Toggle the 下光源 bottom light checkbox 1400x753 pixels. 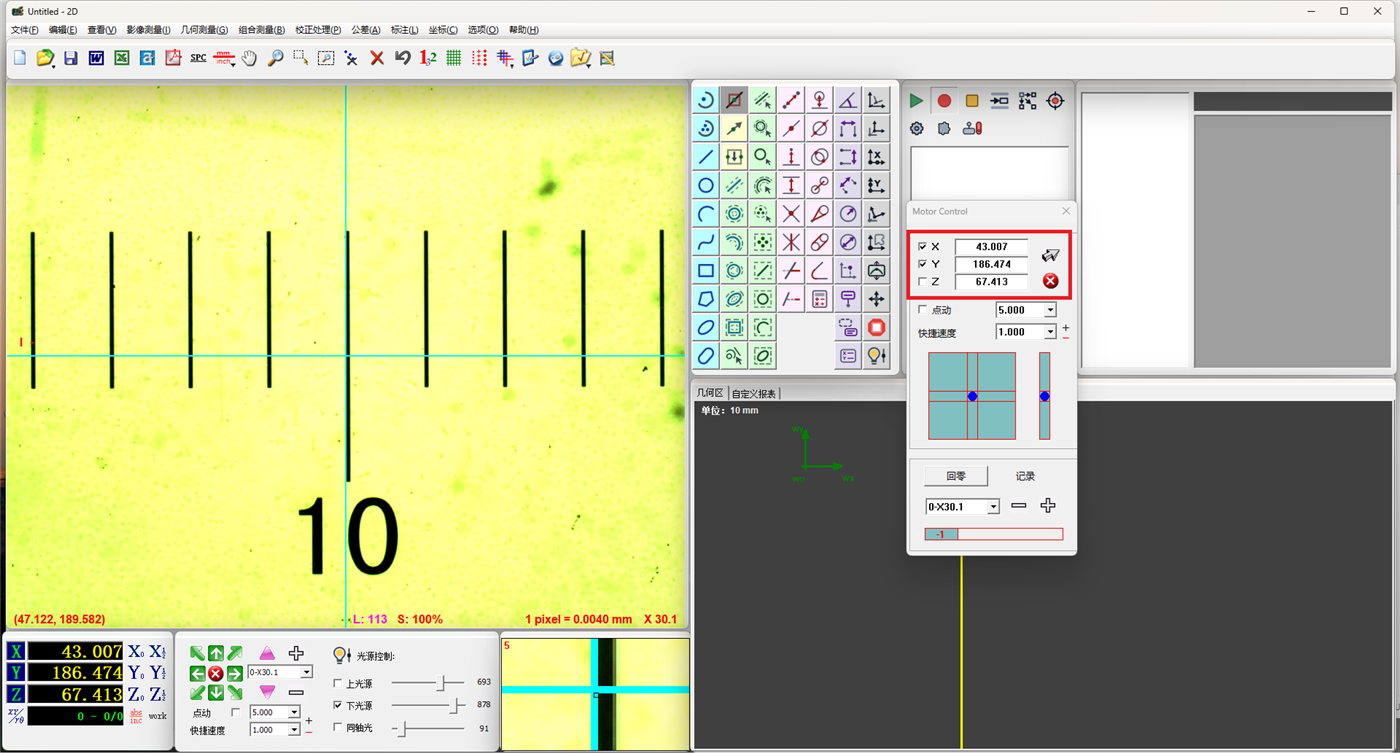(337, 706)
